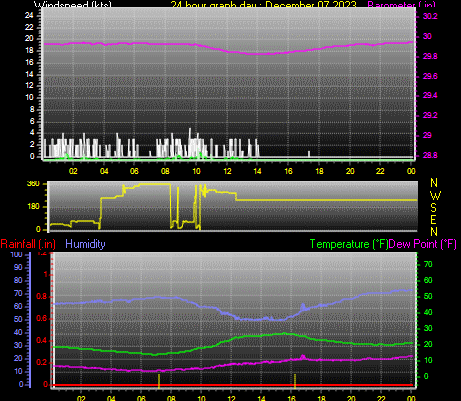
Task: Click the 30.2 barometer axis value
Action: pyautogui.click(x=430, y=16)
